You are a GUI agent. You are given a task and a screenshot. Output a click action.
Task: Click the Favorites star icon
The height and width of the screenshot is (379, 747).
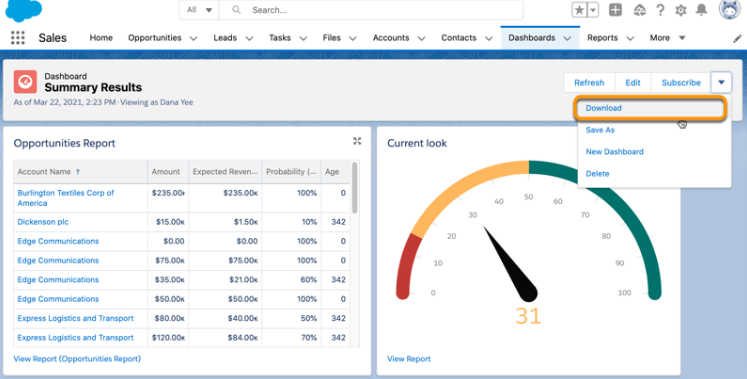(579, 10)
